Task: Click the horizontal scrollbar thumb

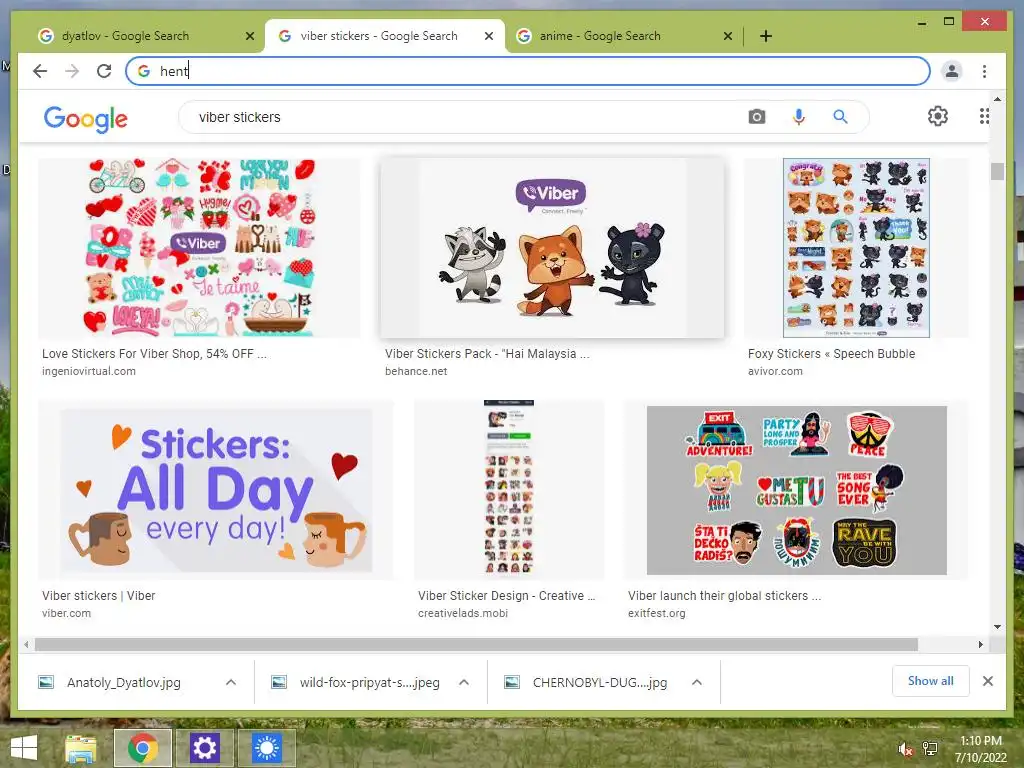Action: tap(476, 645)
